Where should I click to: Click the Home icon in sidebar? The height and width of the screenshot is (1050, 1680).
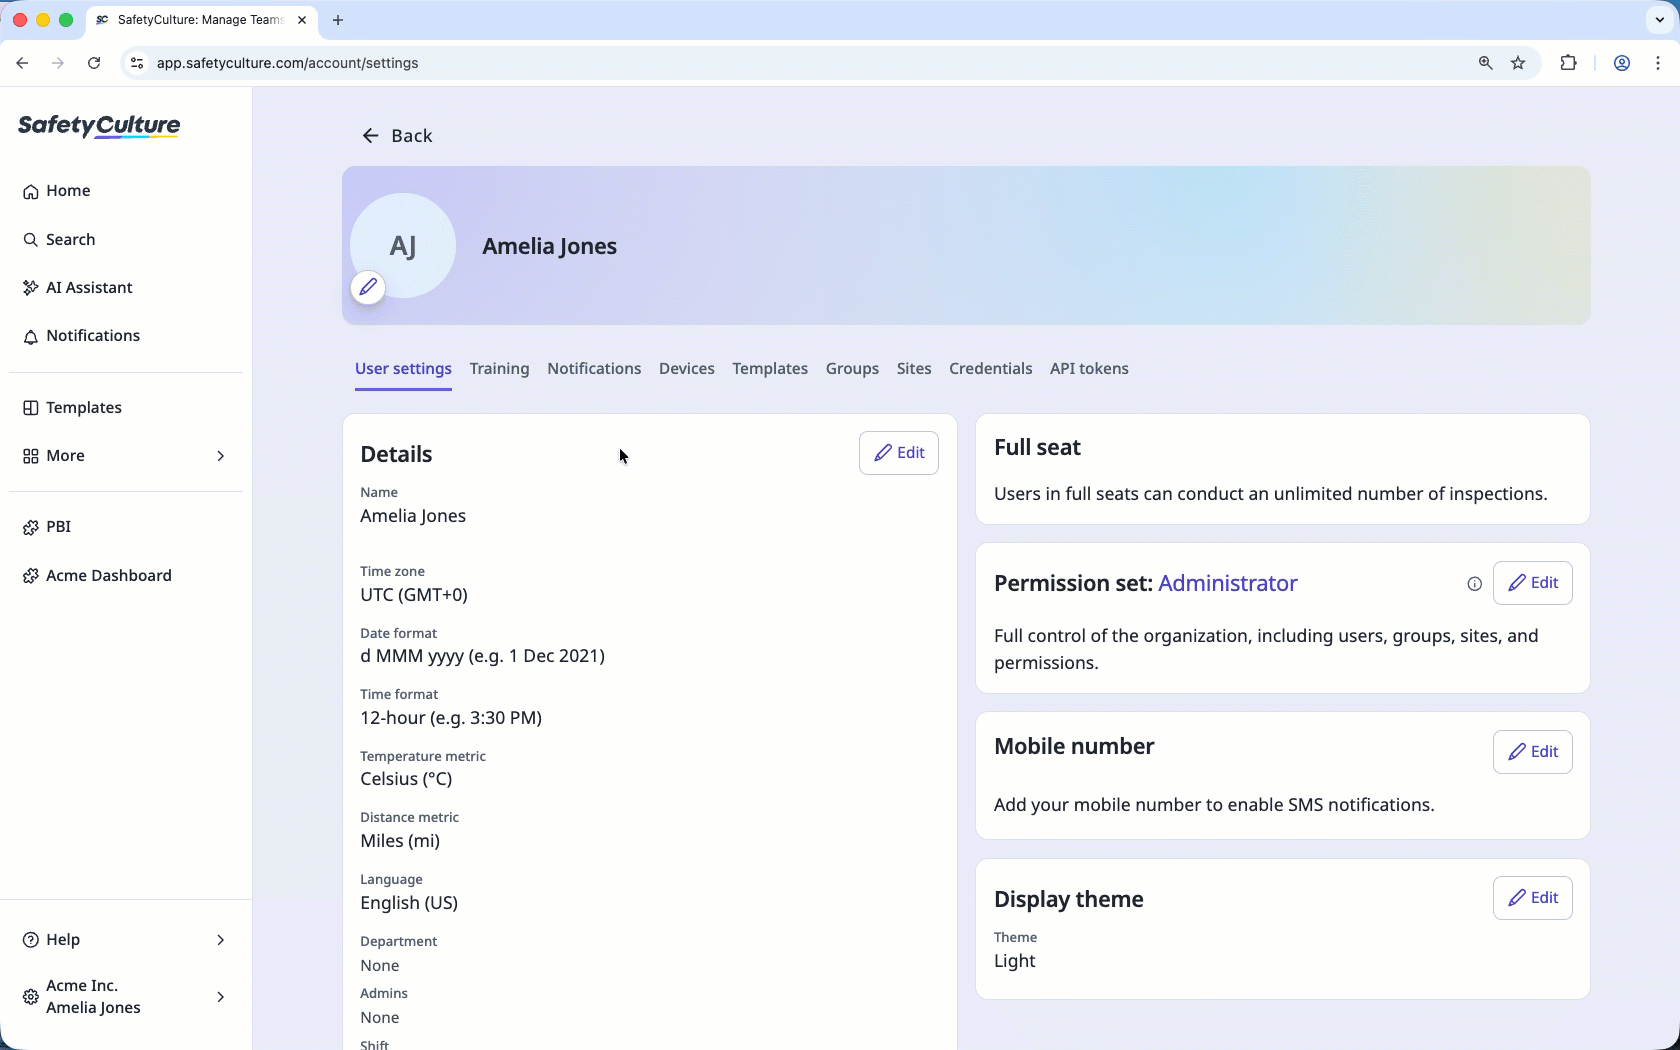pos(31,192)
